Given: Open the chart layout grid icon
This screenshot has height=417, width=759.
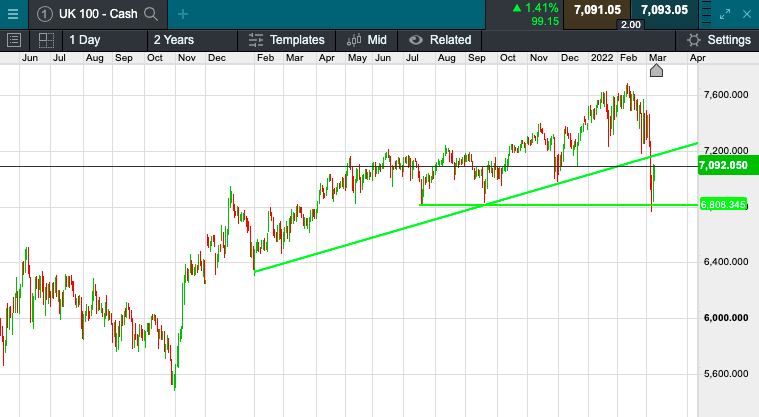Looking at the screenshot, I should point(46,40).
